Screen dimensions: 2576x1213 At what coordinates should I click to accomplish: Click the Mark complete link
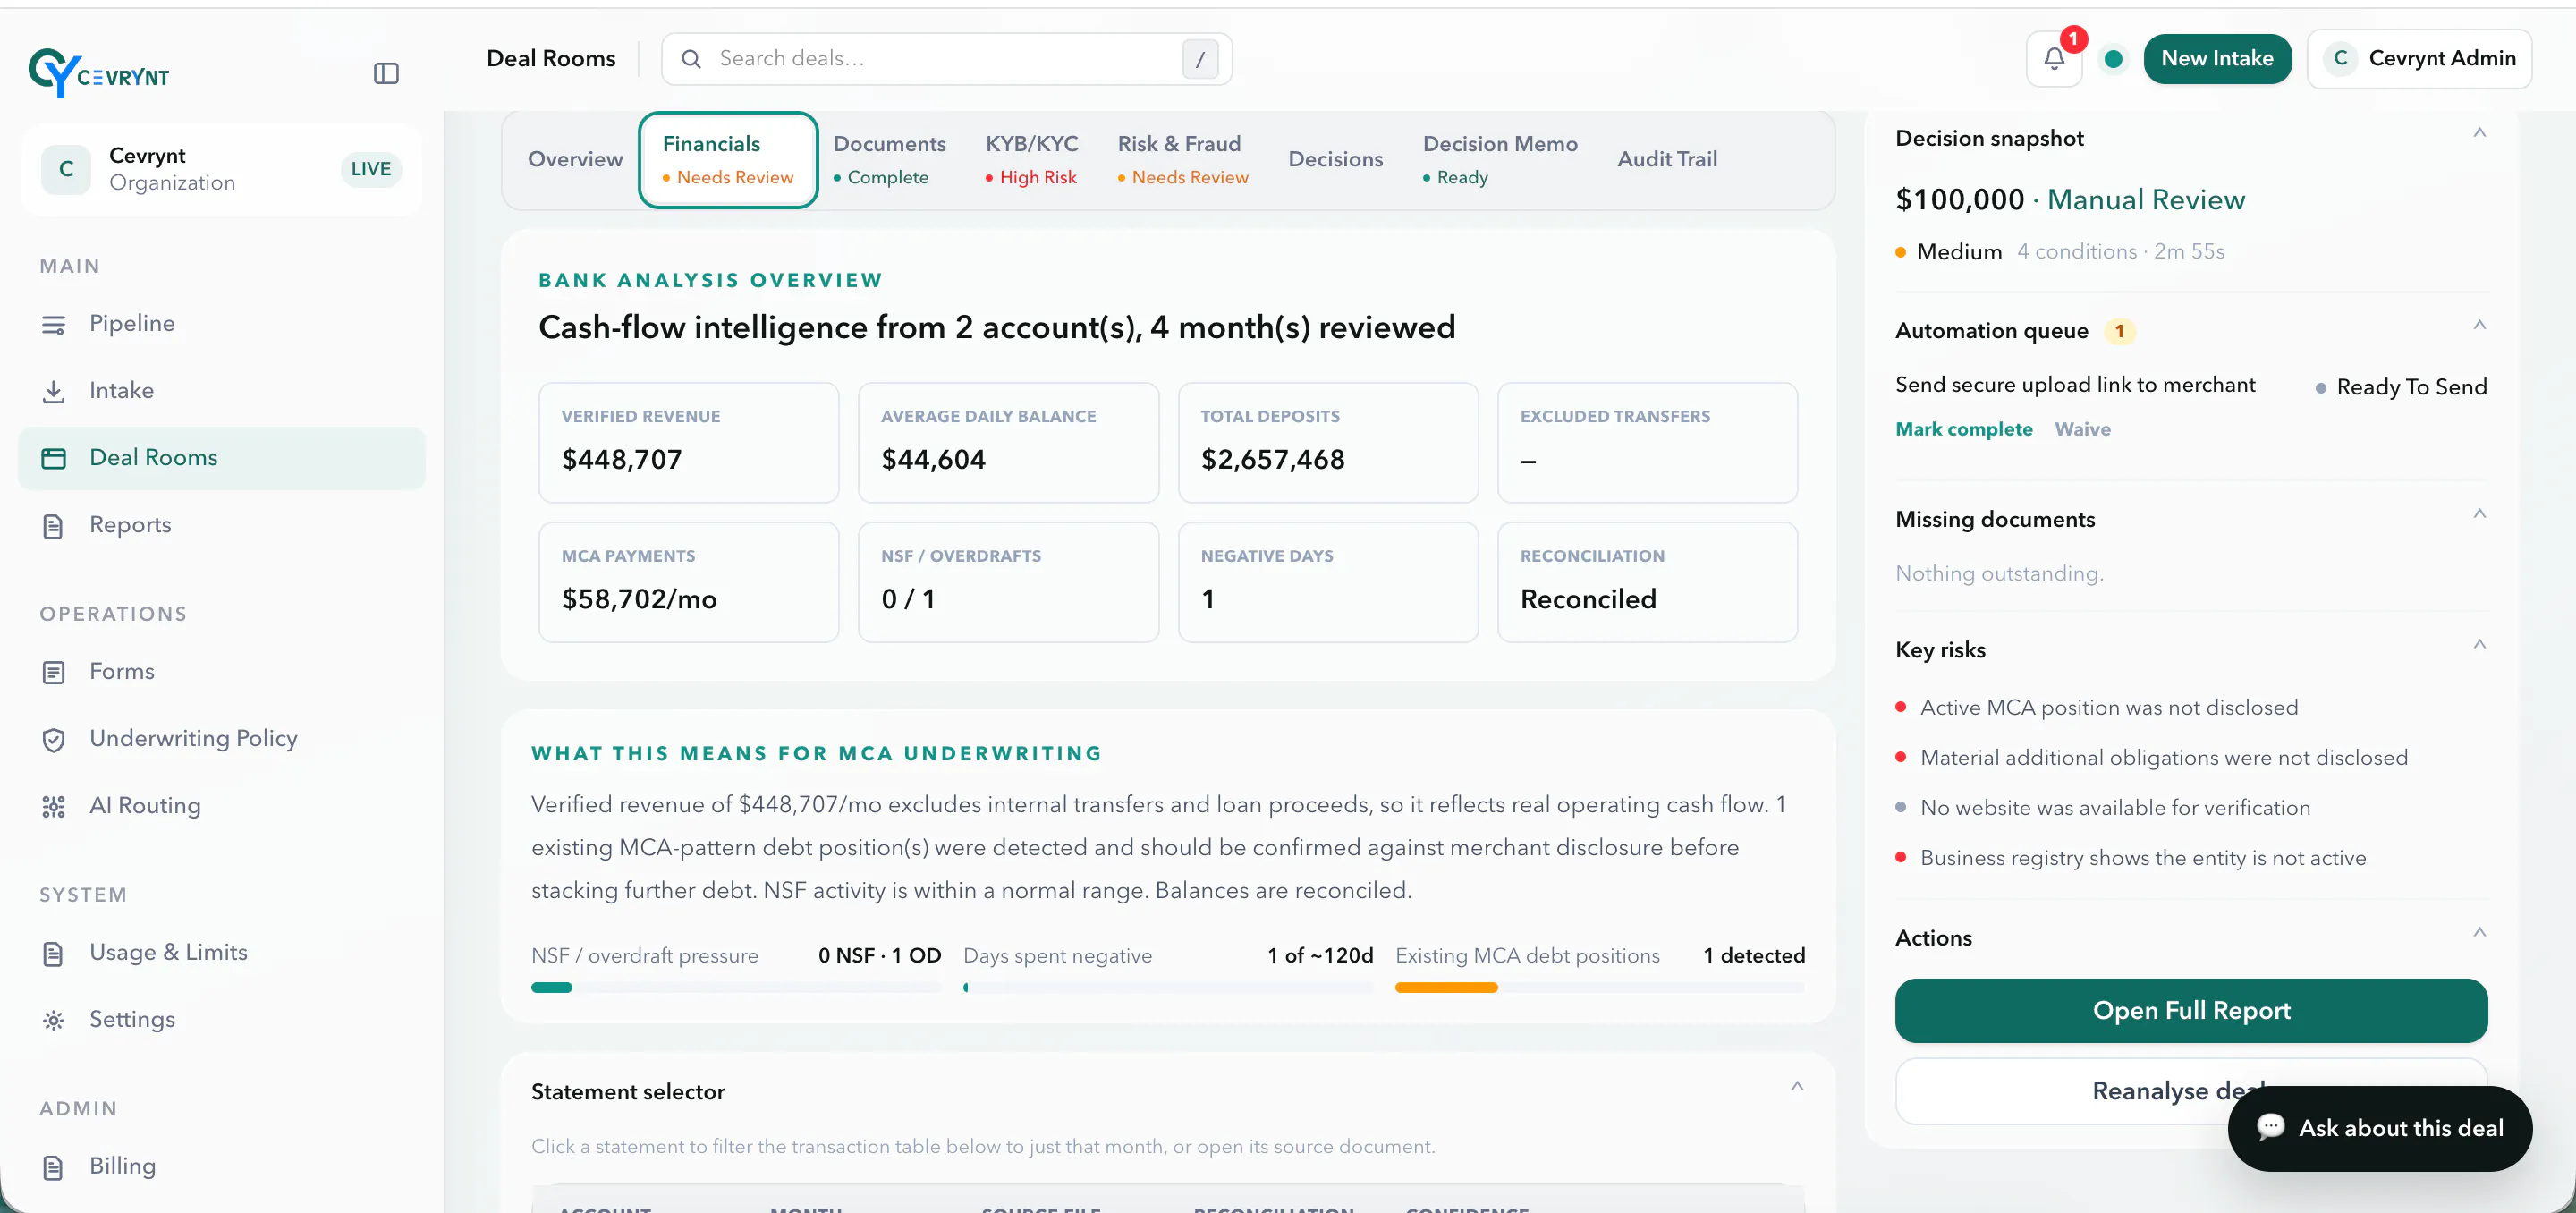tap(1963, 429)
